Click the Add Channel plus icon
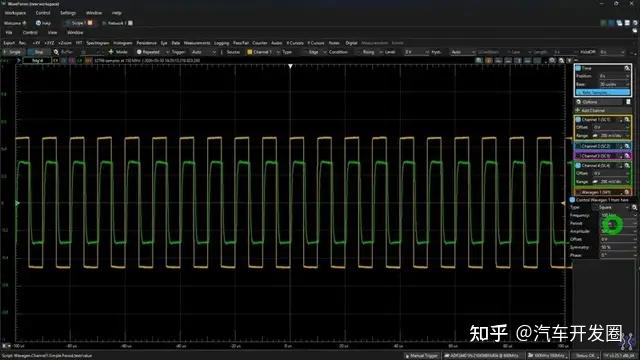This screenshot has width=640, height=360. [x=578, y=111]
